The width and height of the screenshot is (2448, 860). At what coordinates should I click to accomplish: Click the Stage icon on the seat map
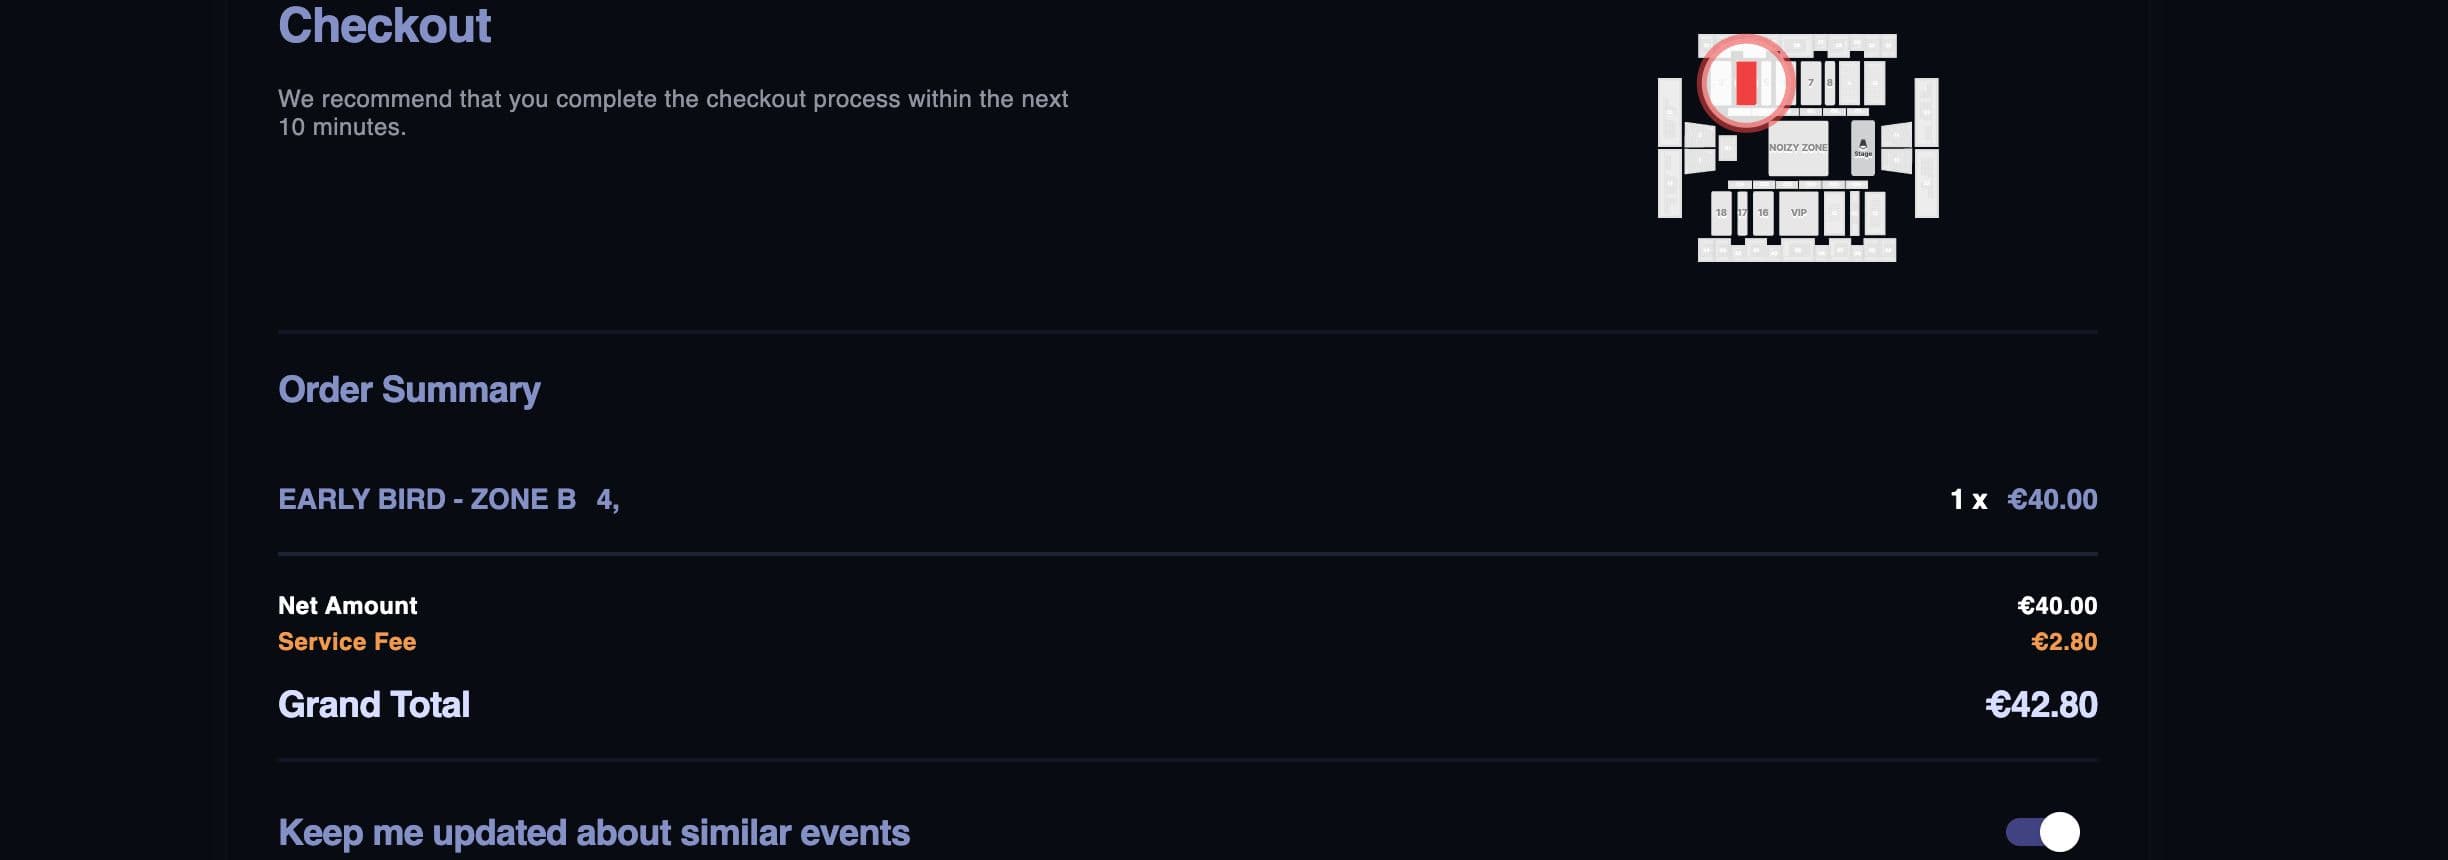click(x=1862, y=147)
